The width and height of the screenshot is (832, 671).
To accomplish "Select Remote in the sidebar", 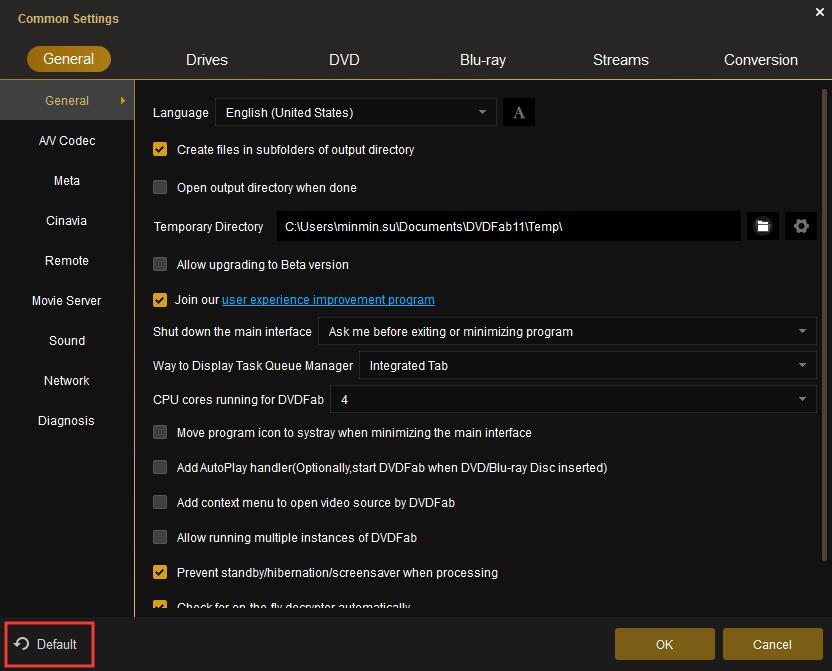I will click(67, 260).
